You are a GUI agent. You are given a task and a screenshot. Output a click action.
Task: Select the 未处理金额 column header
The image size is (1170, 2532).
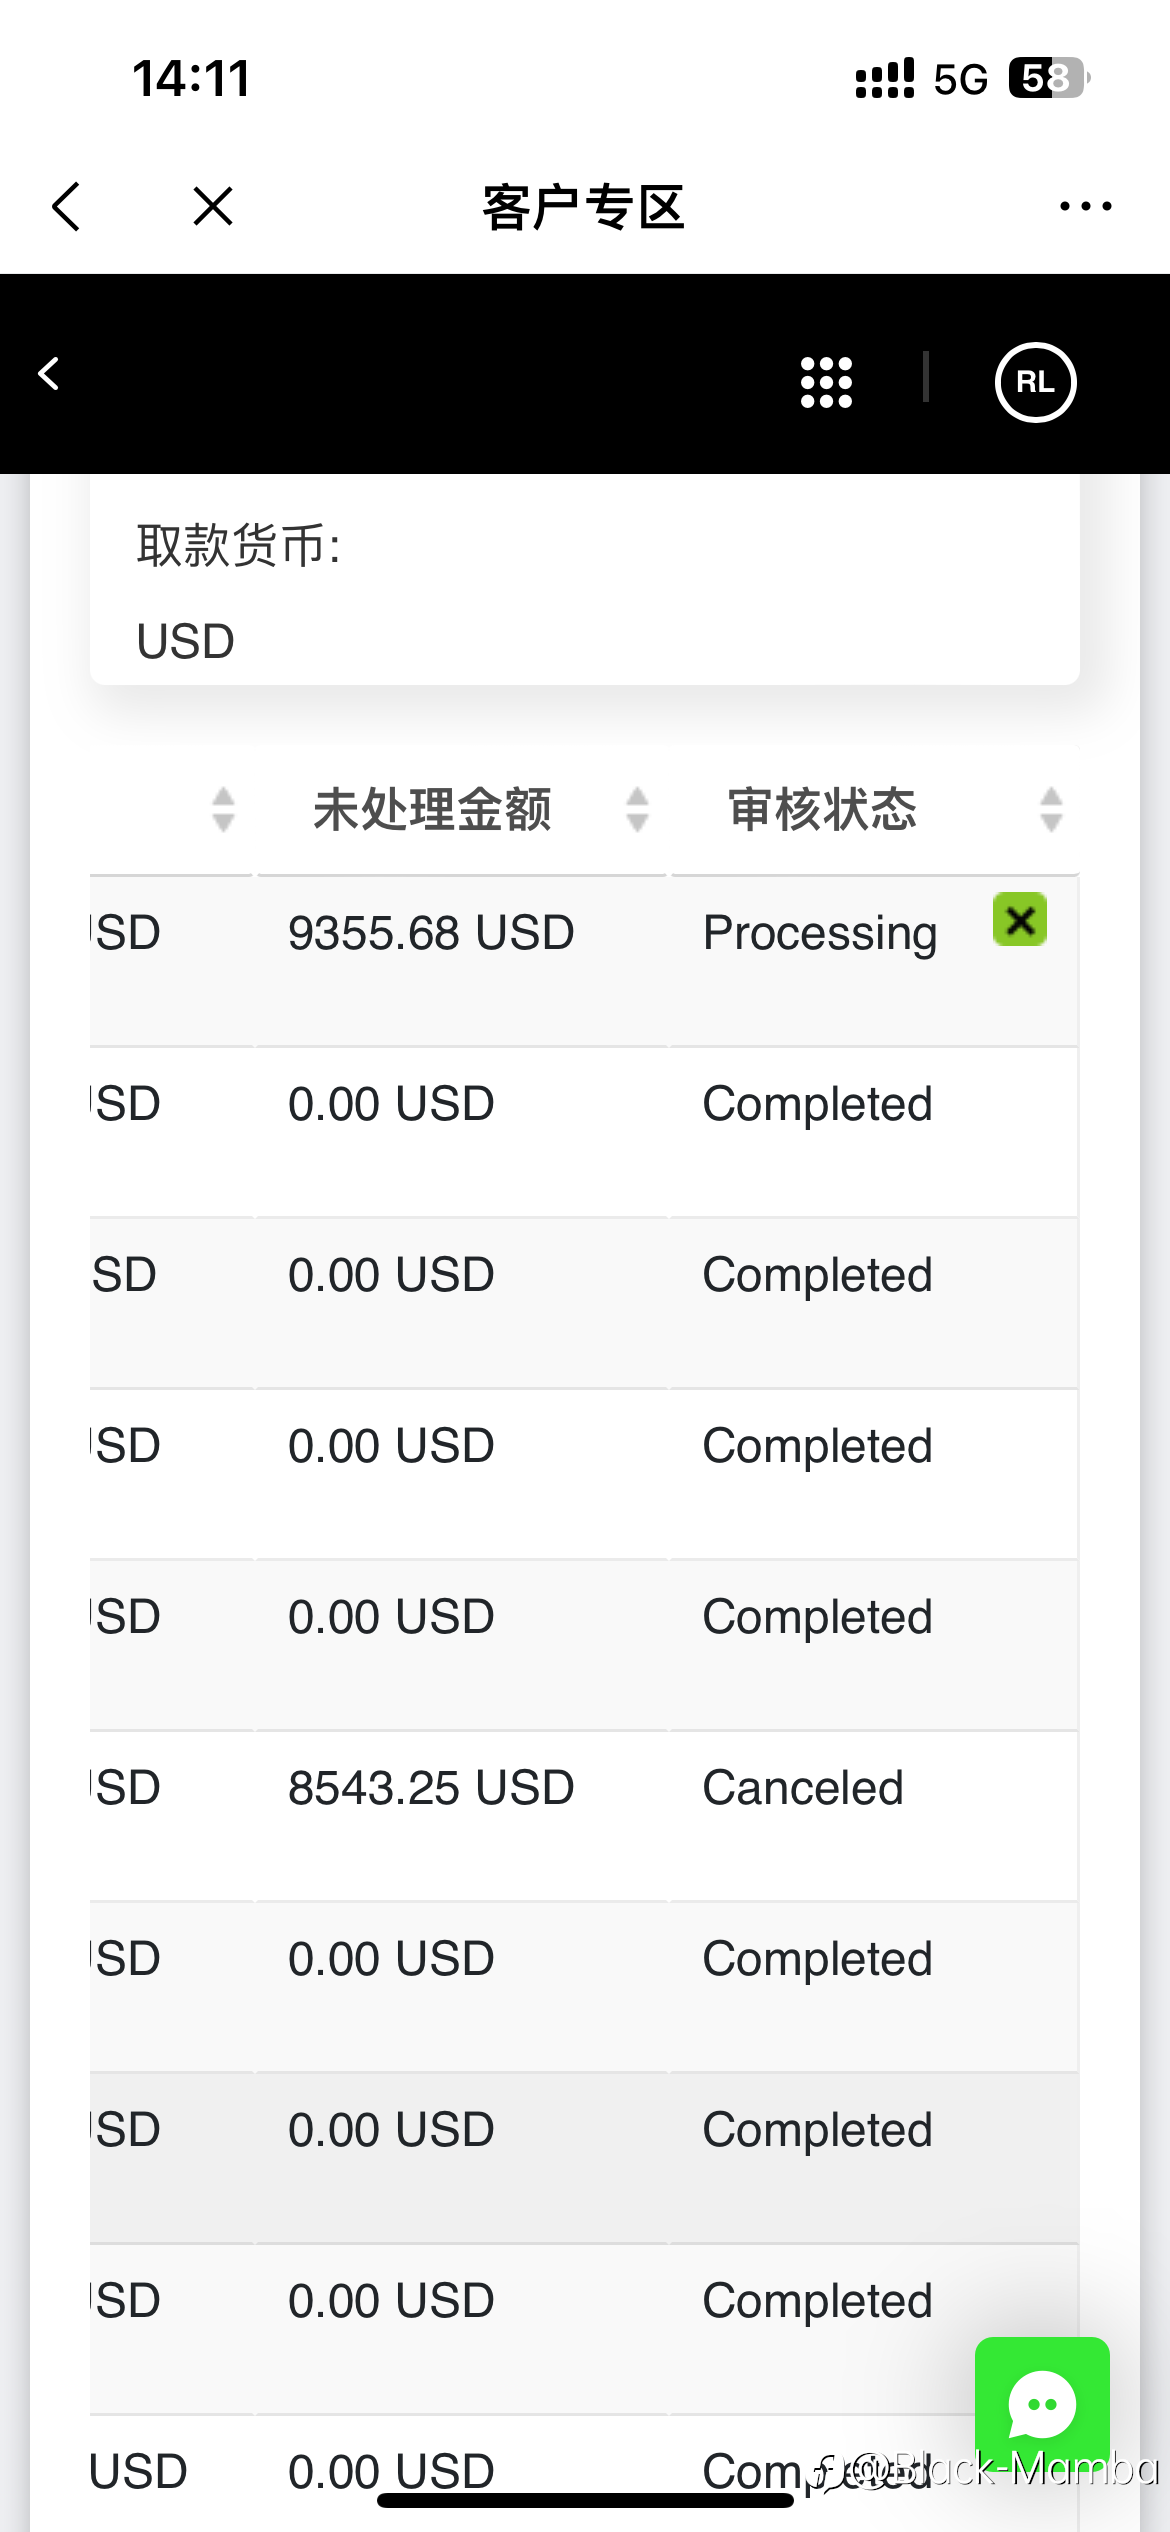(432, 809)
